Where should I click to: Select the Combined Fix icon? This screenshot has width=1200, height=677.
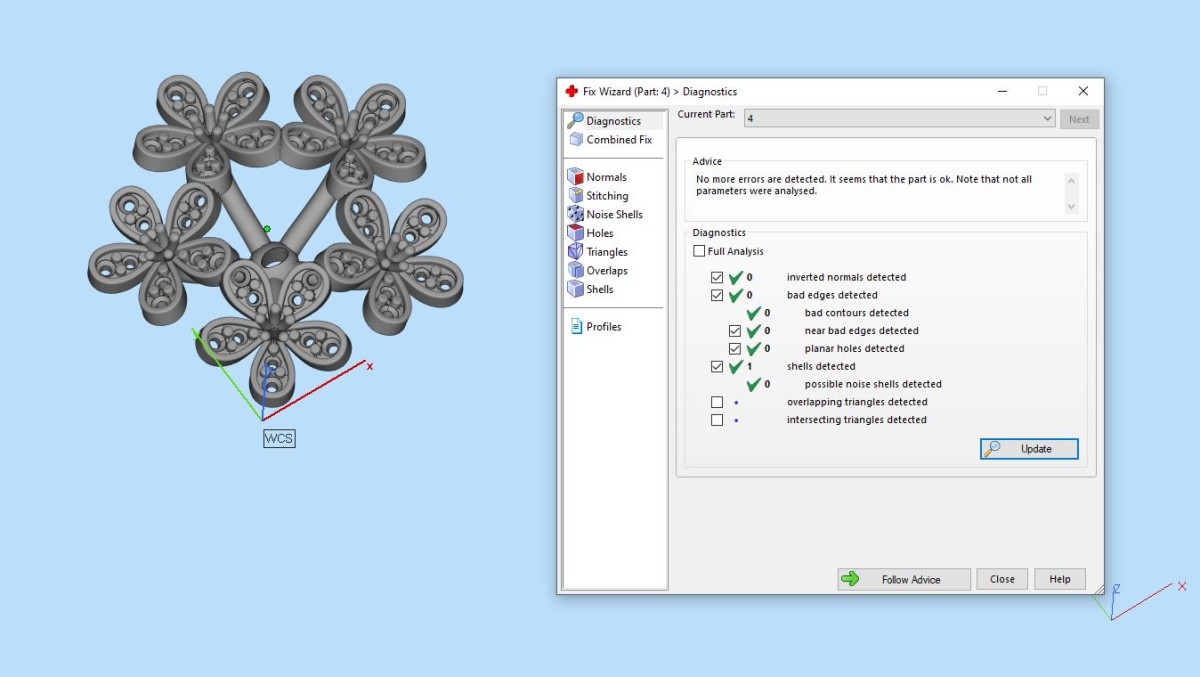pyautogui.click(x=575, y=140)
